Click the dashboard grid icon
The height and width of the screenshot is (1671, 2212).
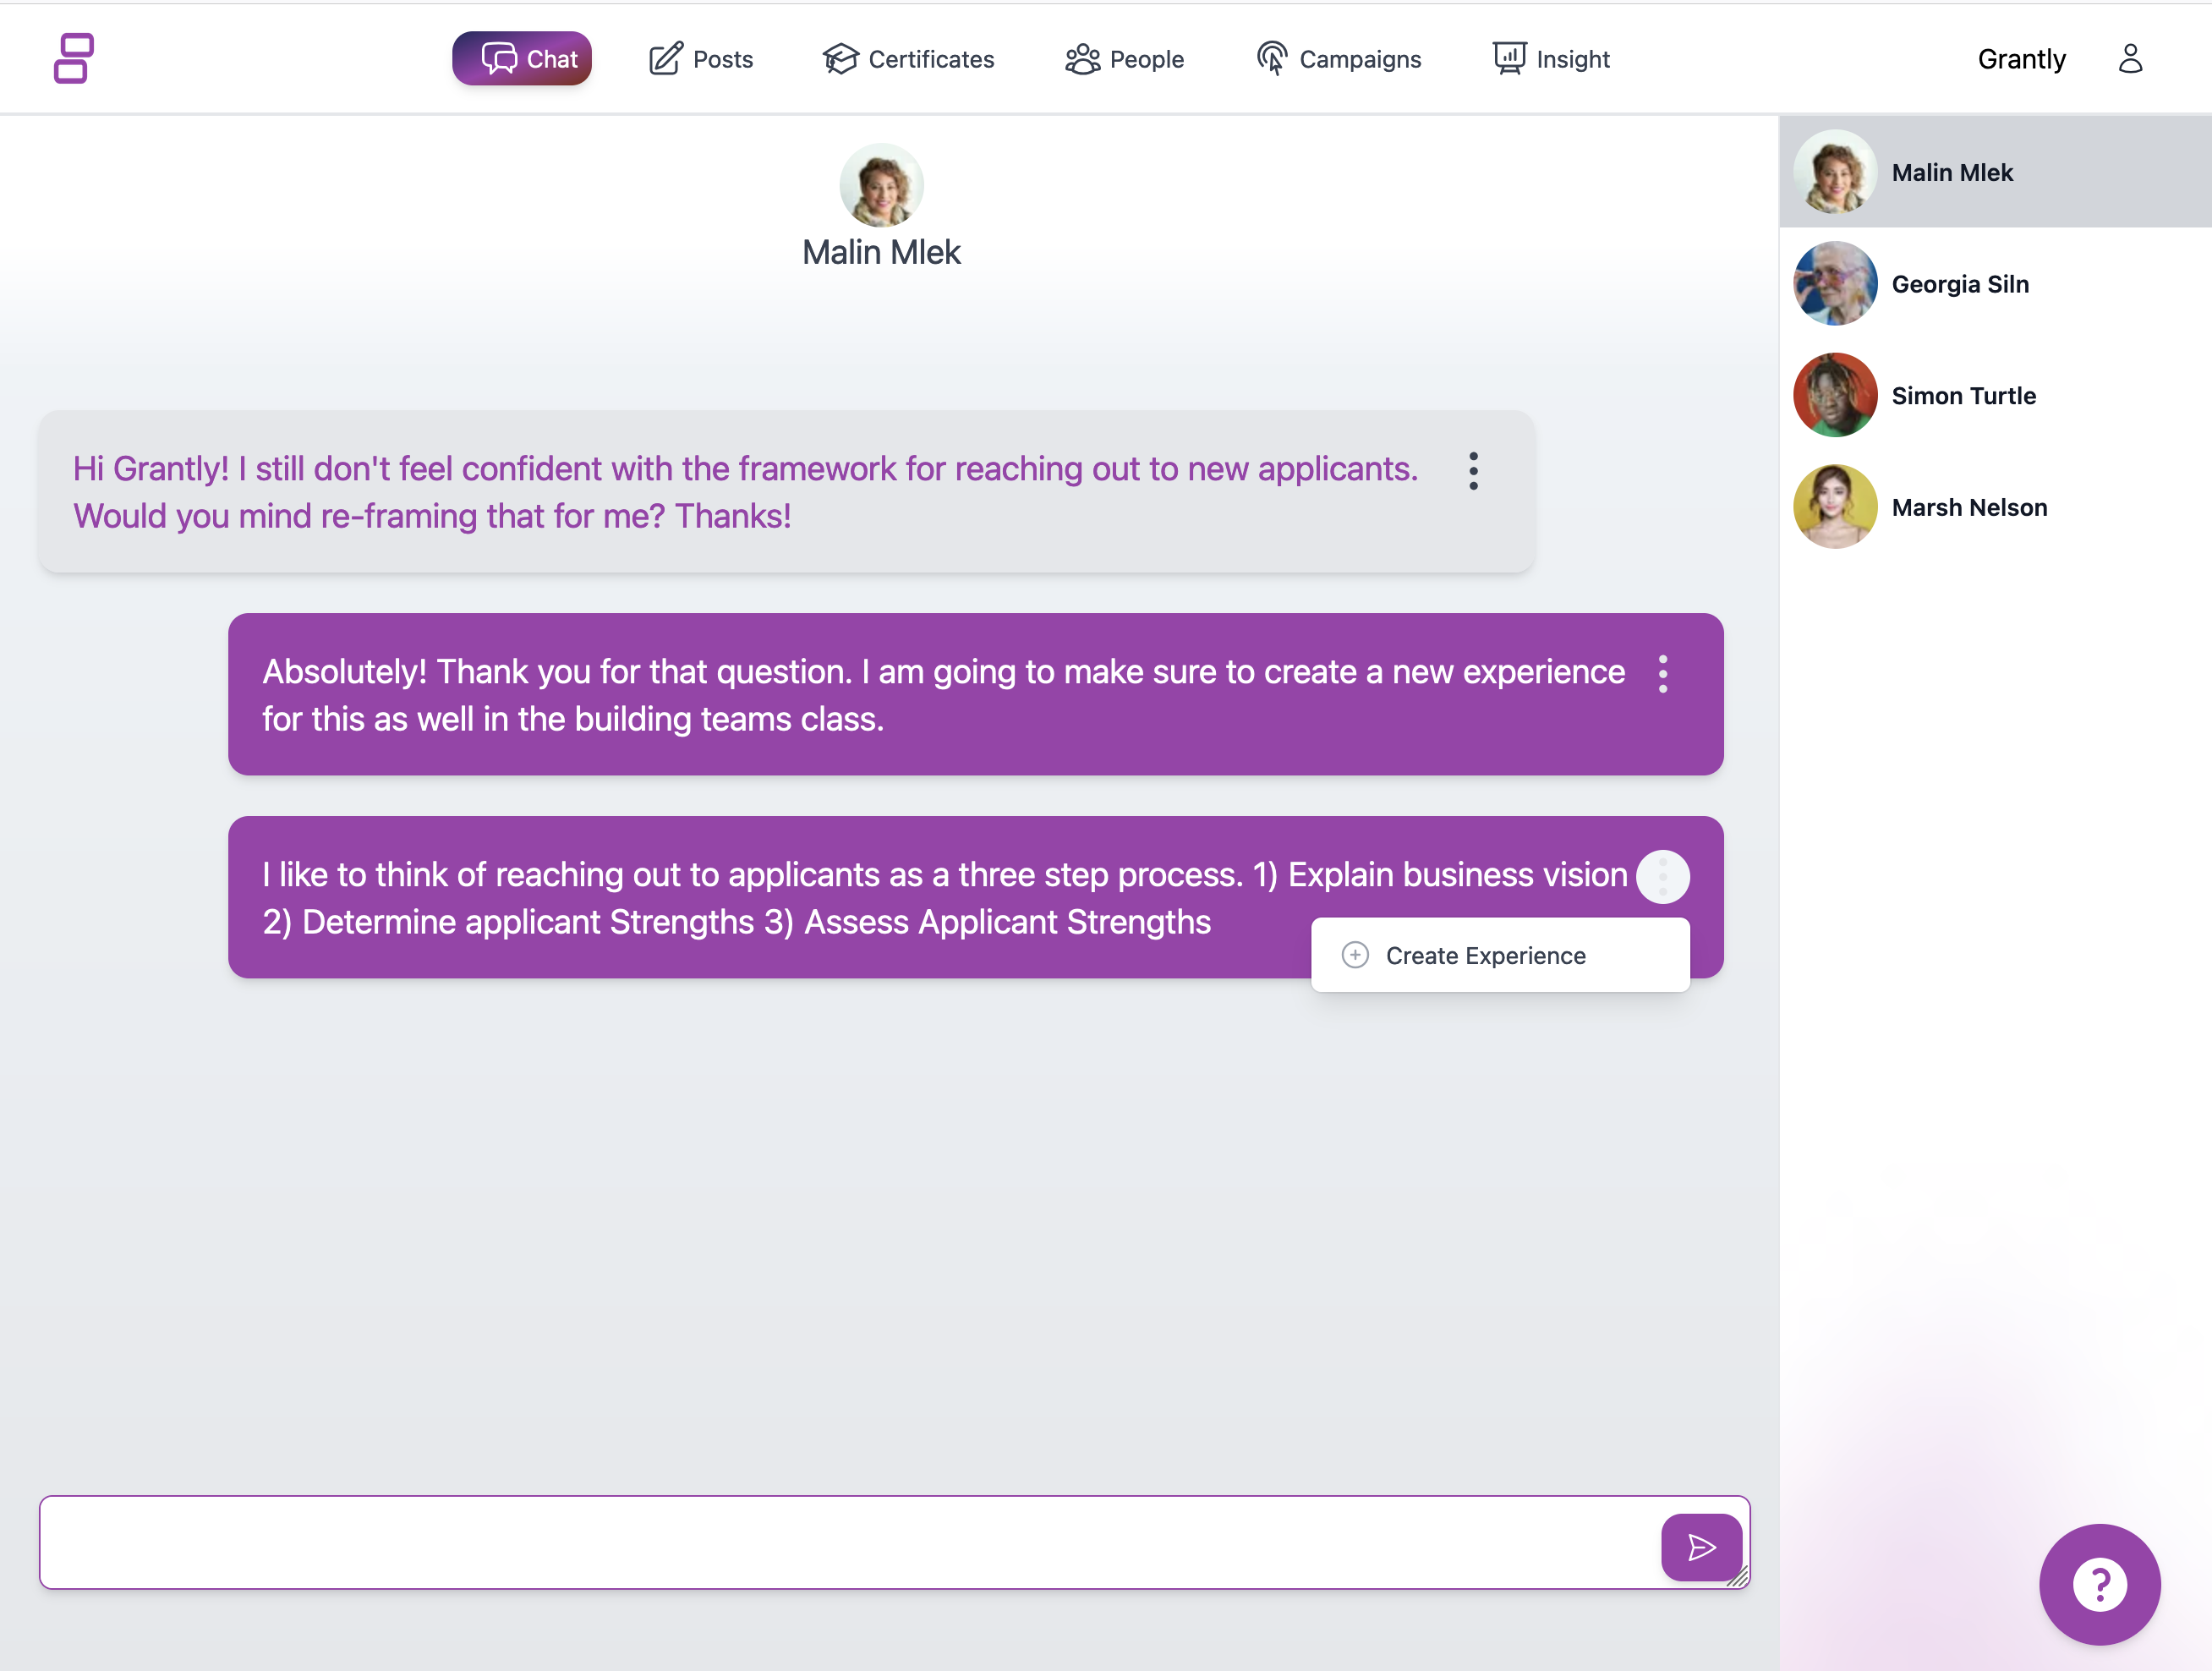click(x=74, y=58)
